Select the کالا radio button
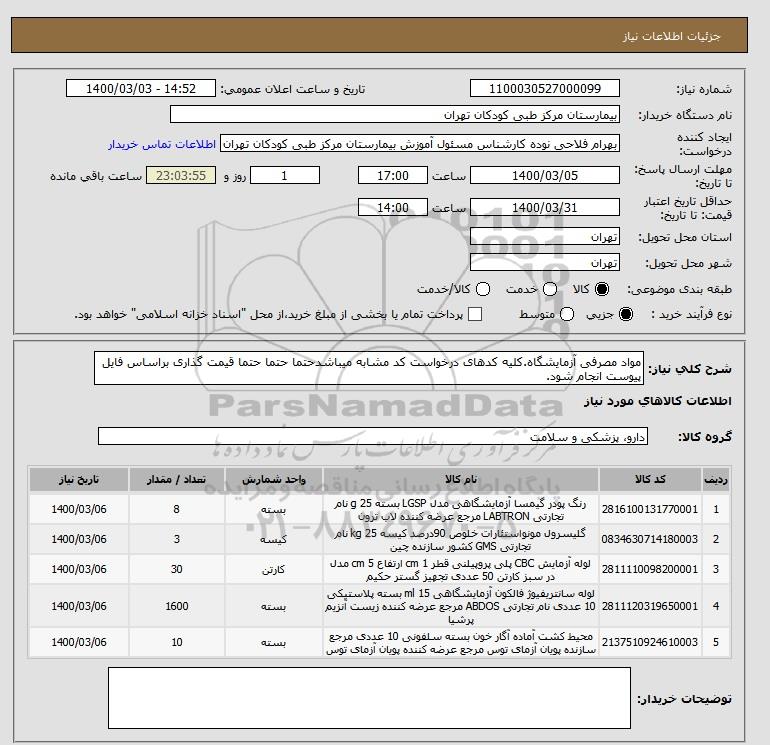This screenshot has width=770, height=745. (x=602, y=289)
